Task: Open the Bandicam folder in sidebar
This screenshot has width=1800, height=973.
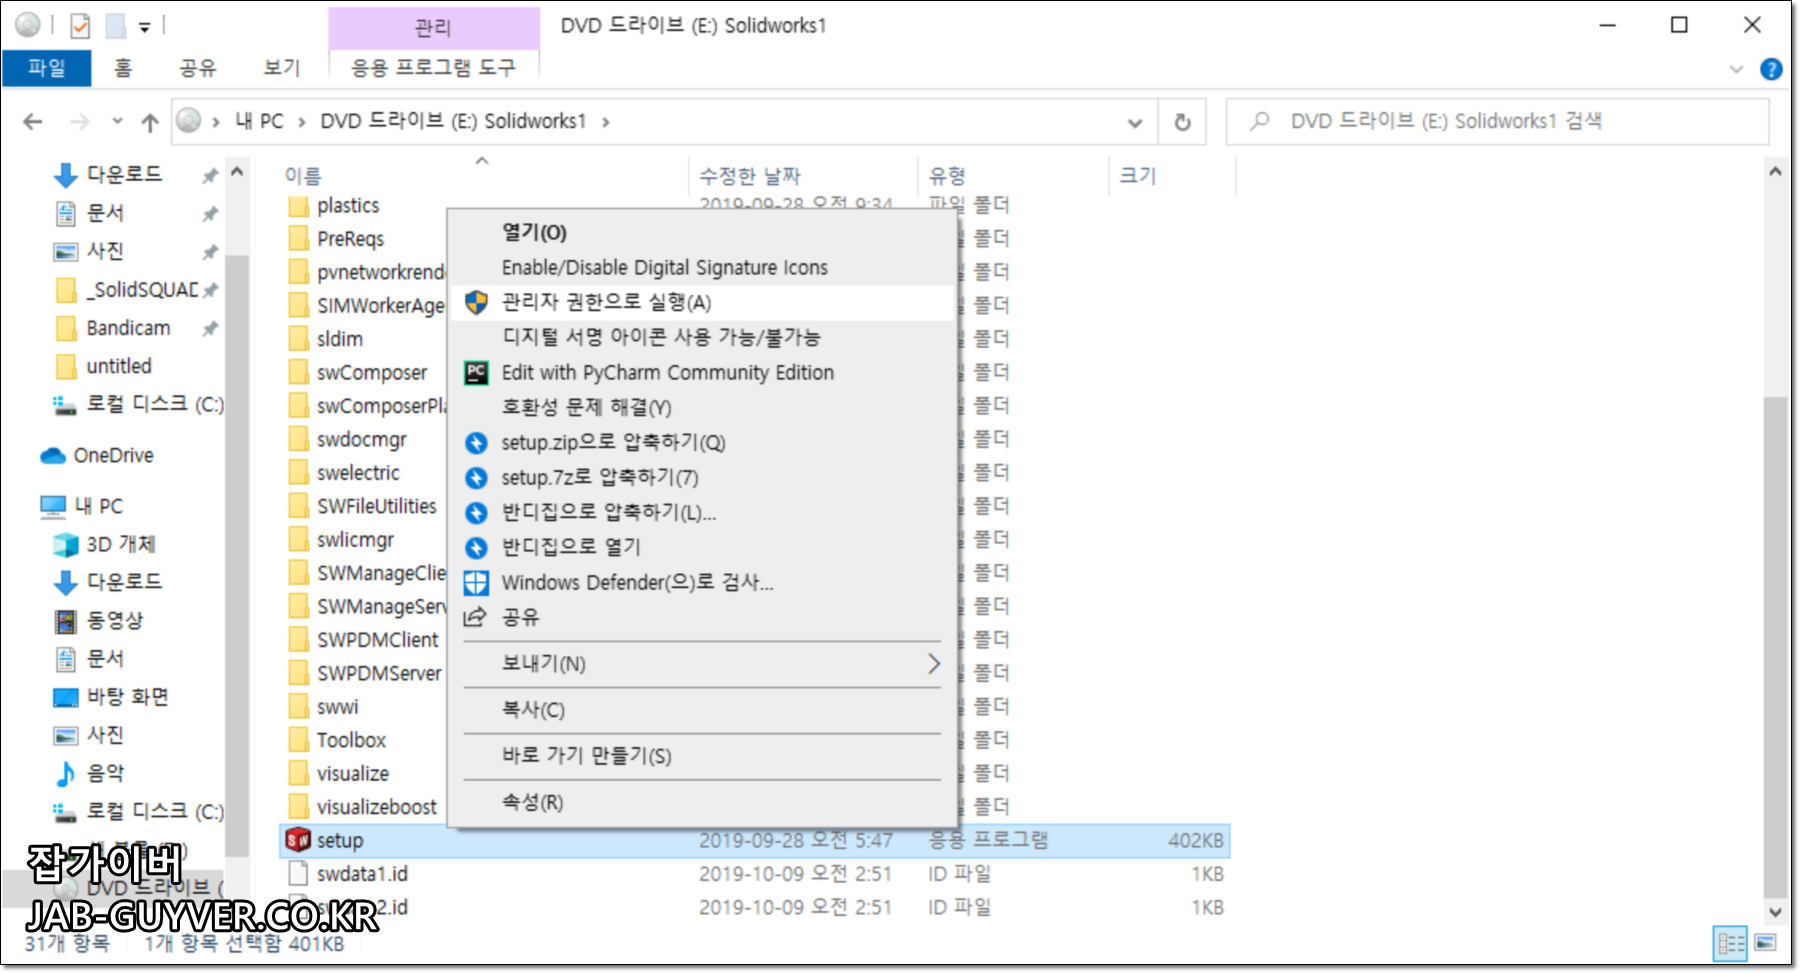Action: [x=128, y=328]
